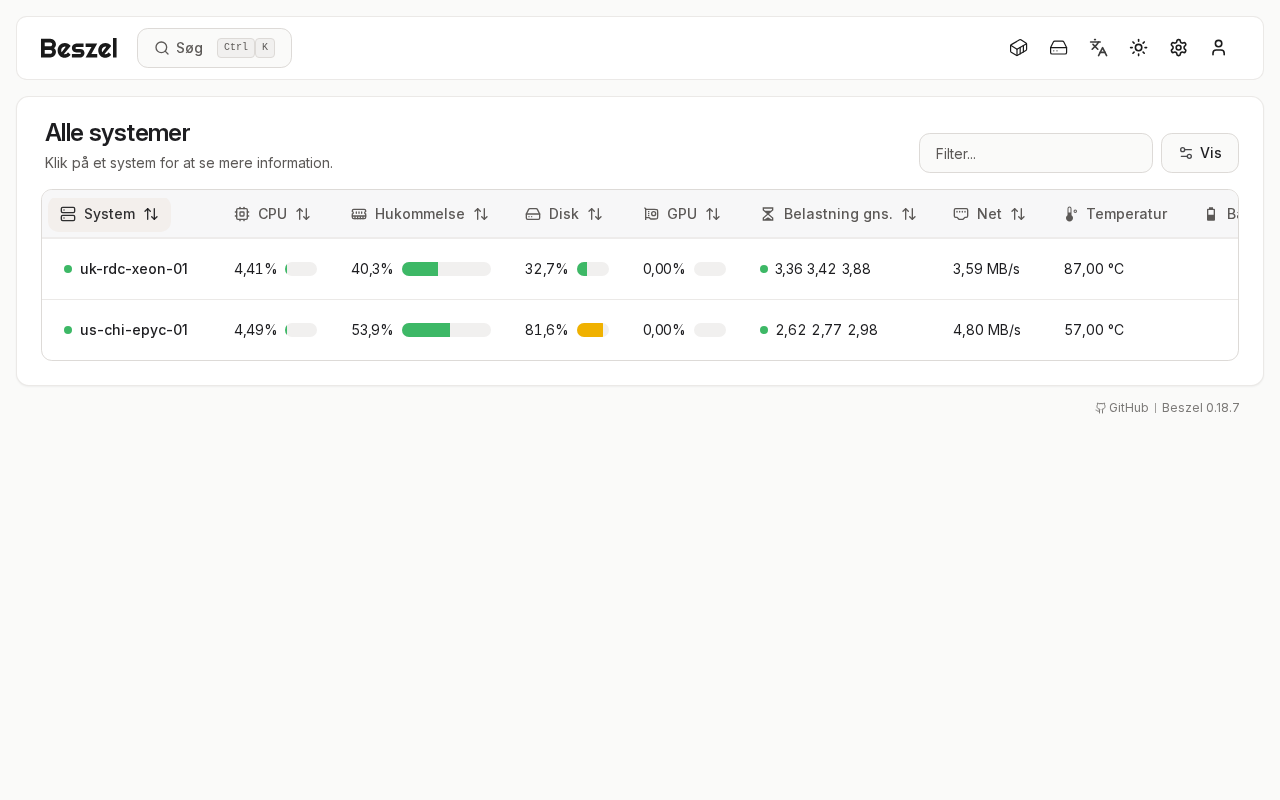
Task: Open the language translation icon
Action: pyautogui.click(x=1098, y=48)
